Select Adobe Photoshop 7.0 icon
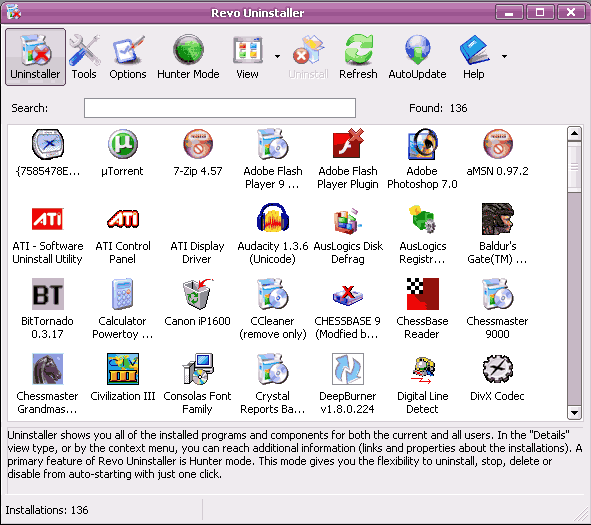 point(423,144)
